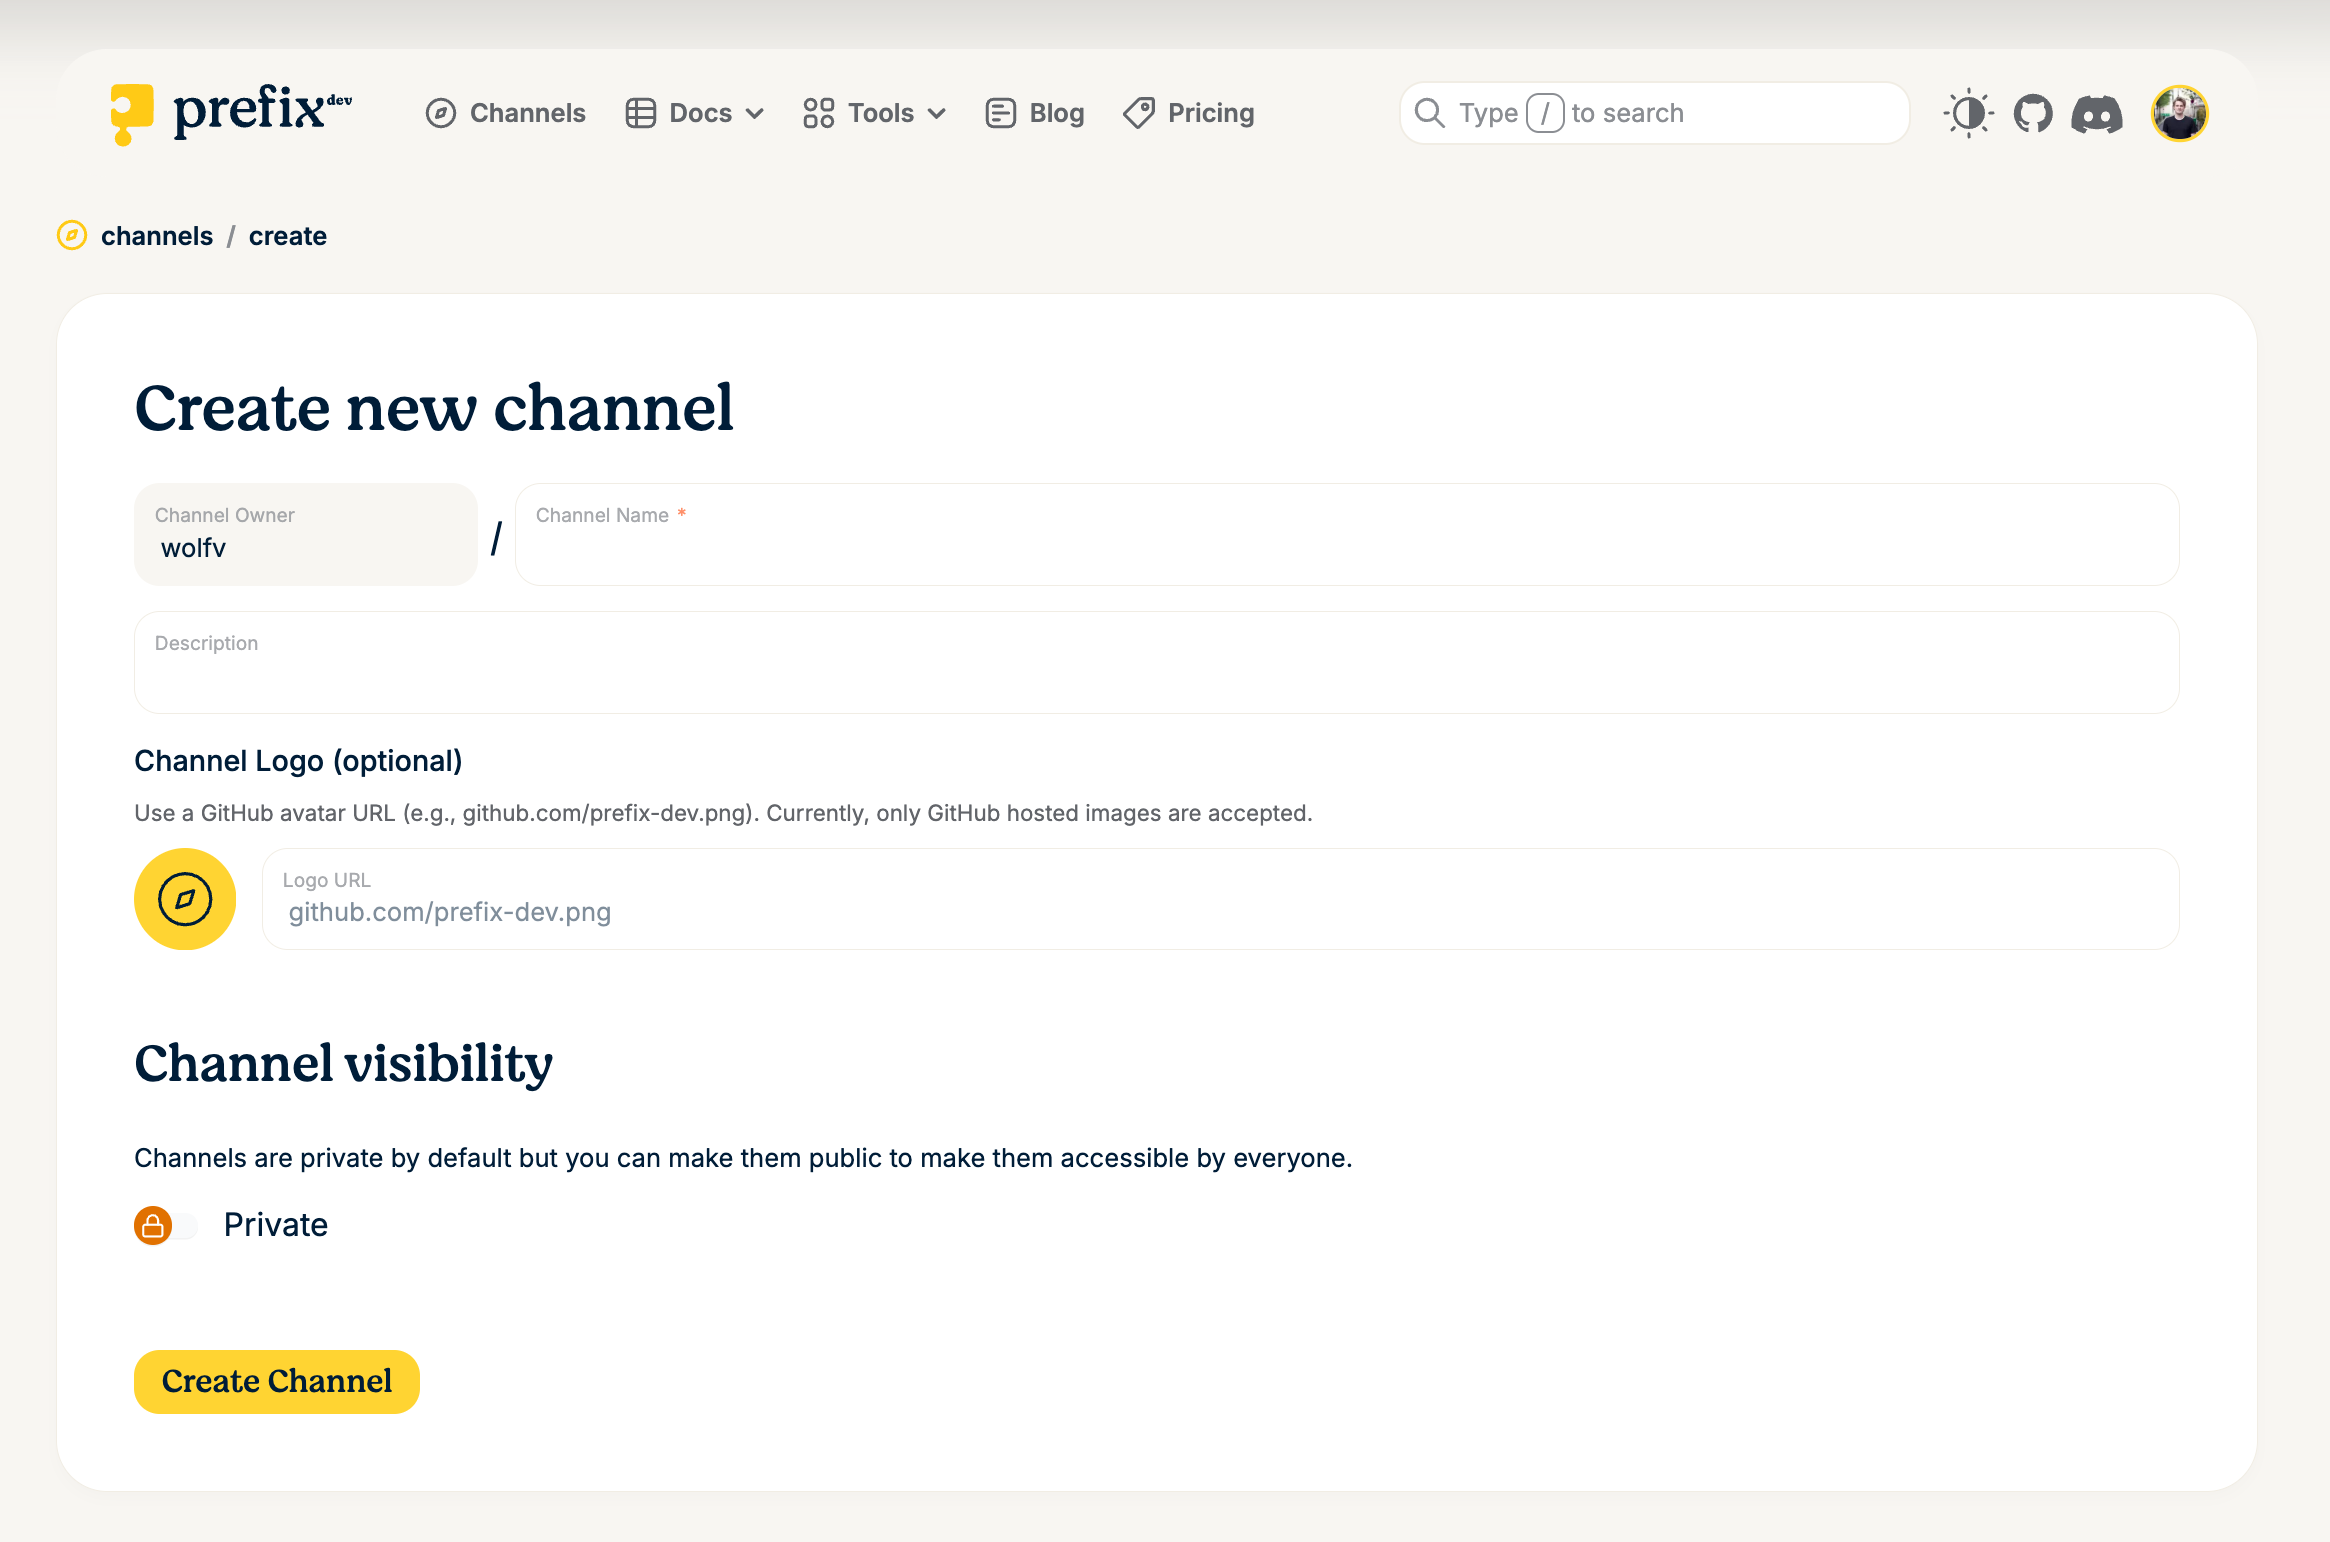Click the orange lock icon next to Private
This screenshot has width=2330, height=1542.
tap(151, 1224)
